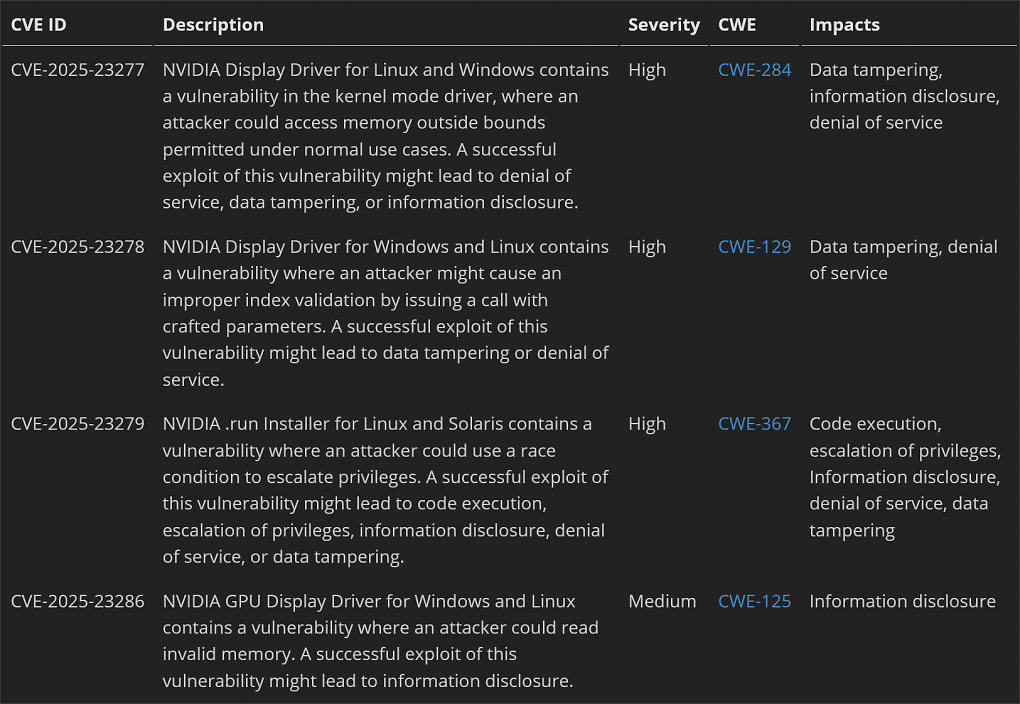
Task: Select the CVE-2025-23277 identifier cell
Action: pos(77,70)
